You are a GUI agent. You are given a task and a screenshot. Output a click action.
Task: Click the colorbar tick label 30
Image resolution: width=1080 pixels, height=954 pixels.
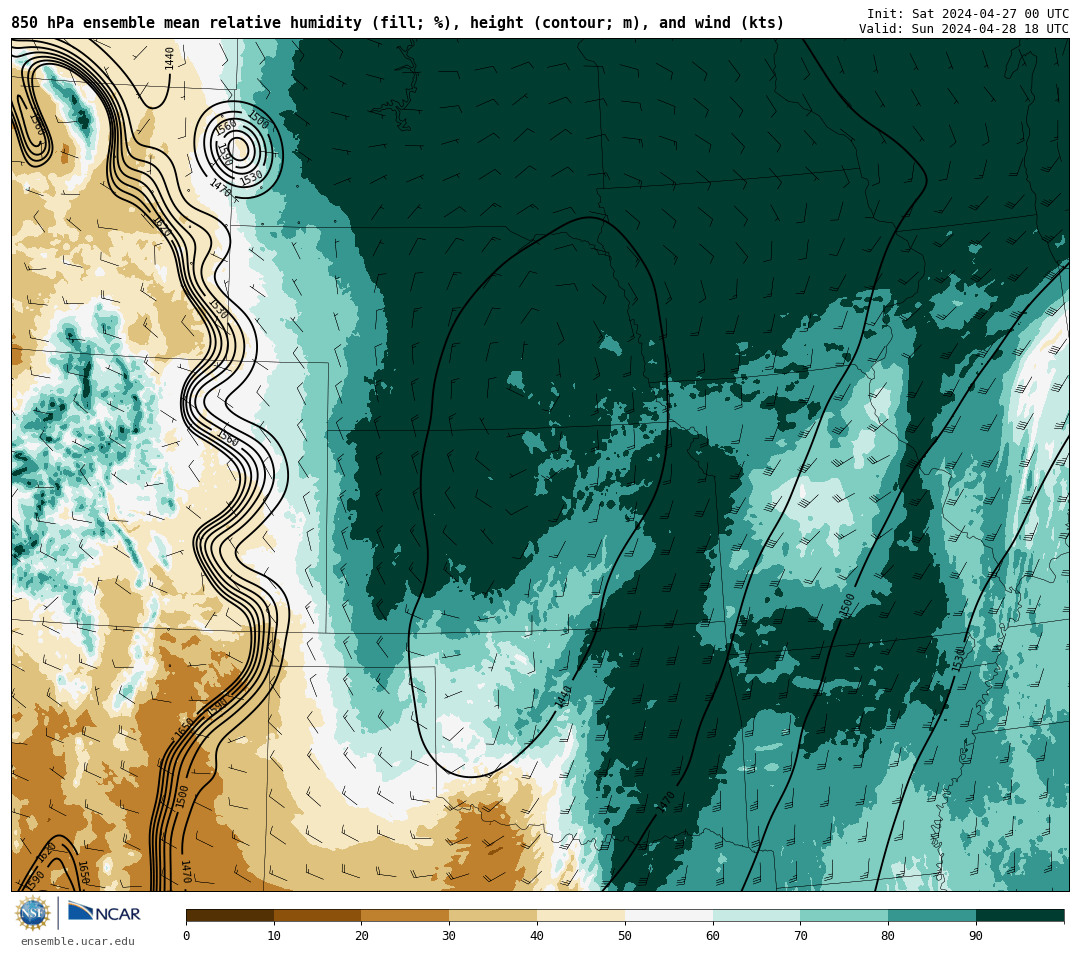[449, 935]
